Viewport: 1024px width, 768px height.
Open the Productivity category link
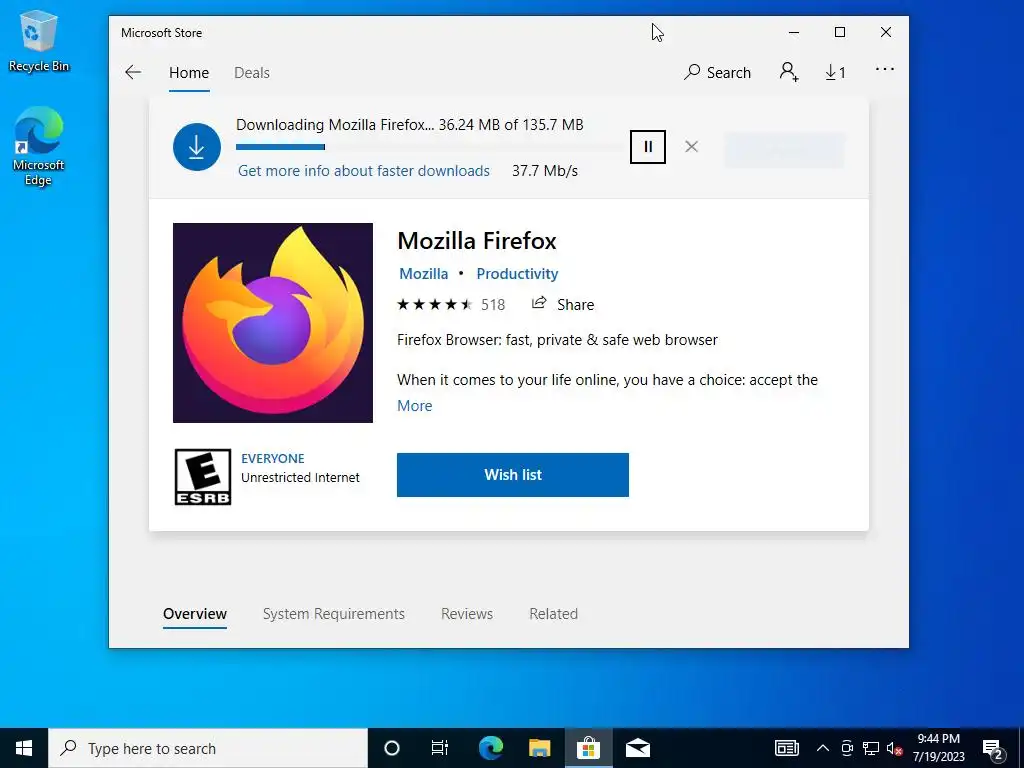(517, 274)
